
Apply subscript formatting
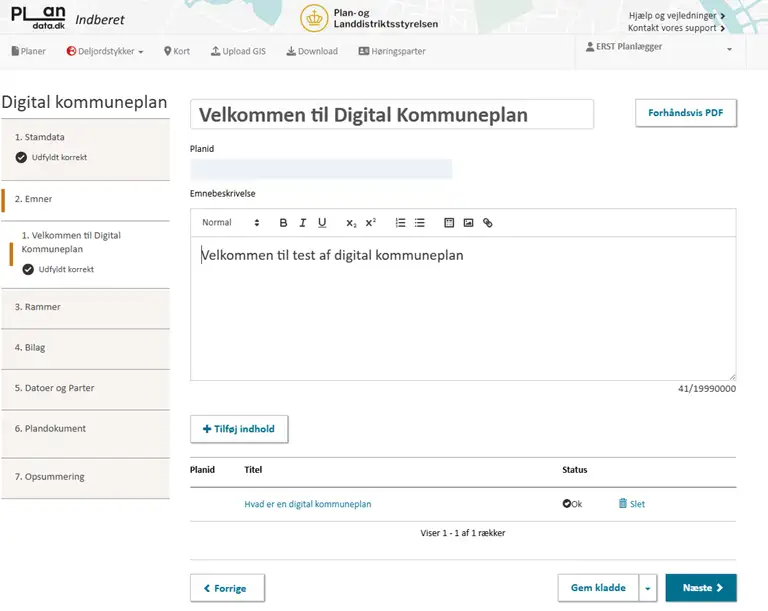coord(351,223)
